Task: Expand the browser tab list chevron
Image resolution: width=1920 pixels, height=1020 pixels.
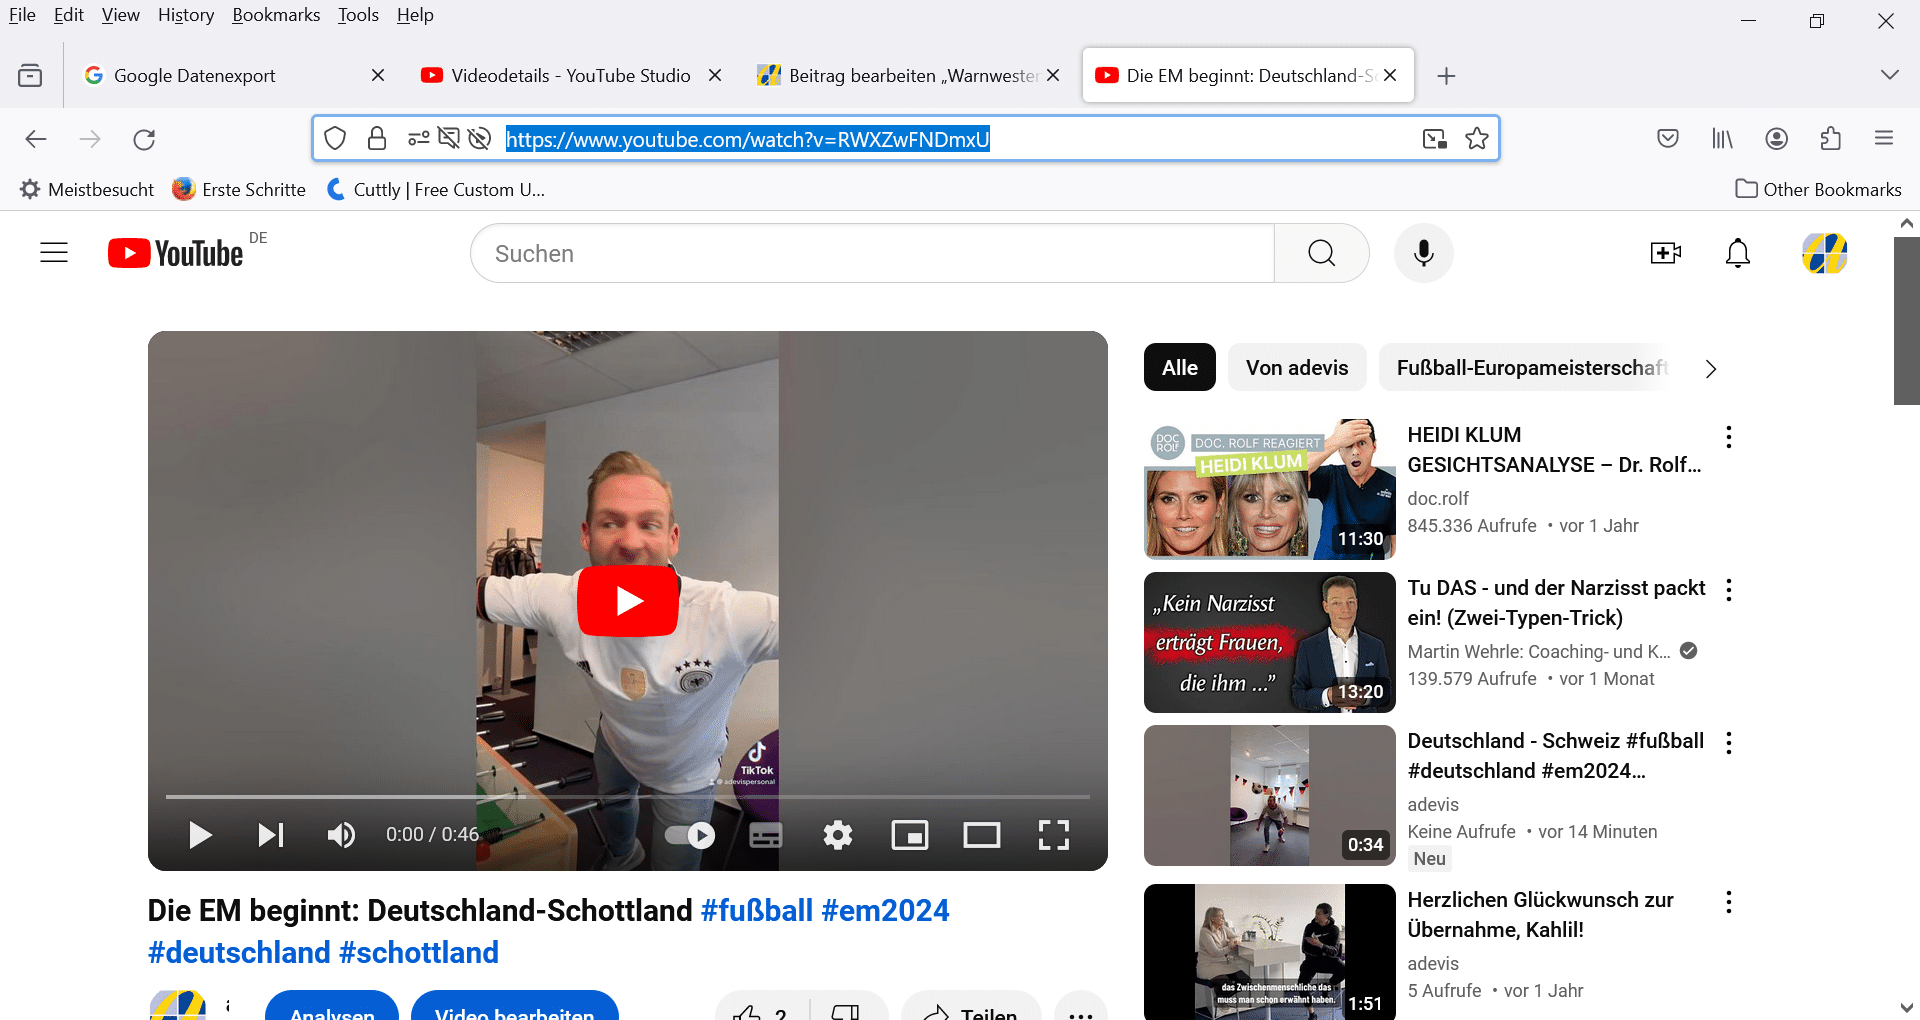Action: coord(1889,75)
